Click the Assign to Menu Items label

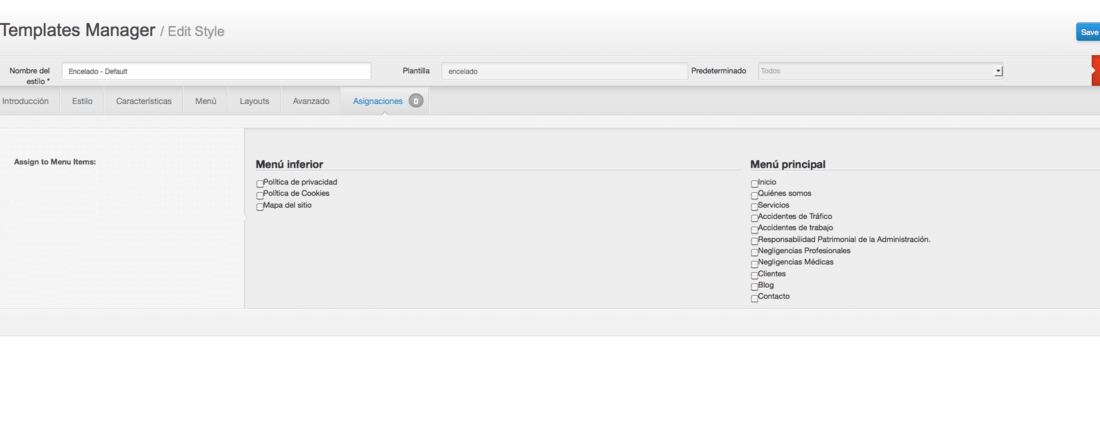click(x=55, y=162)
